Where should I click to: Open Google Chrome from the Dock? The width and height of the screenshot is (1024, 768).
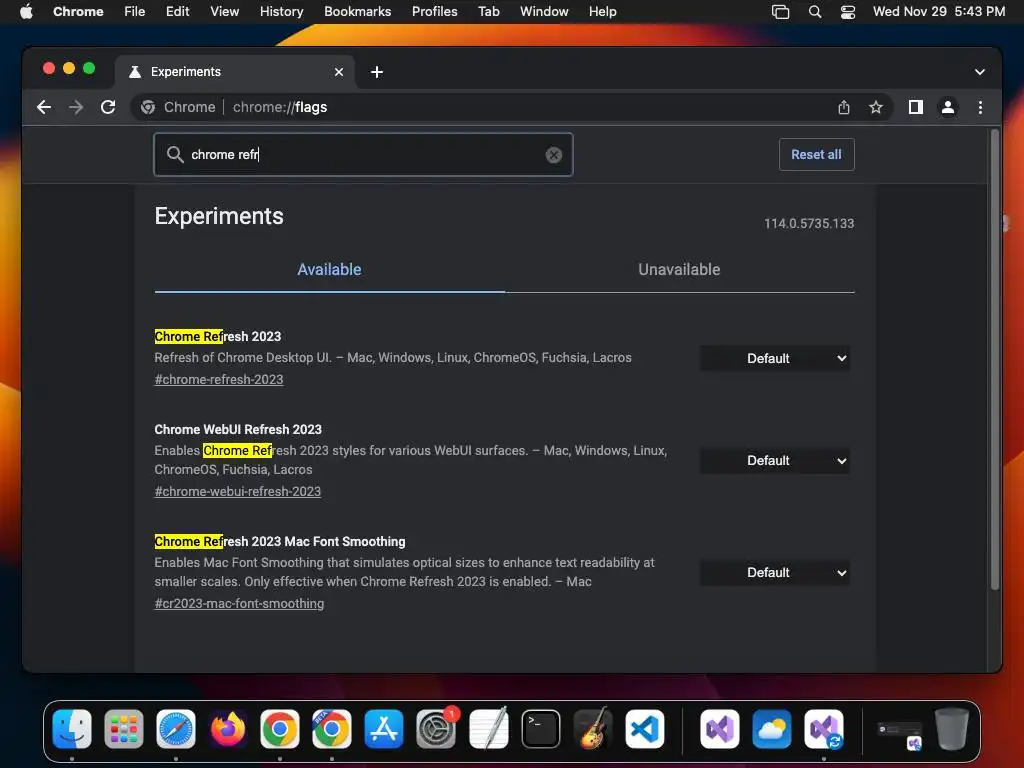click(280, 729)
